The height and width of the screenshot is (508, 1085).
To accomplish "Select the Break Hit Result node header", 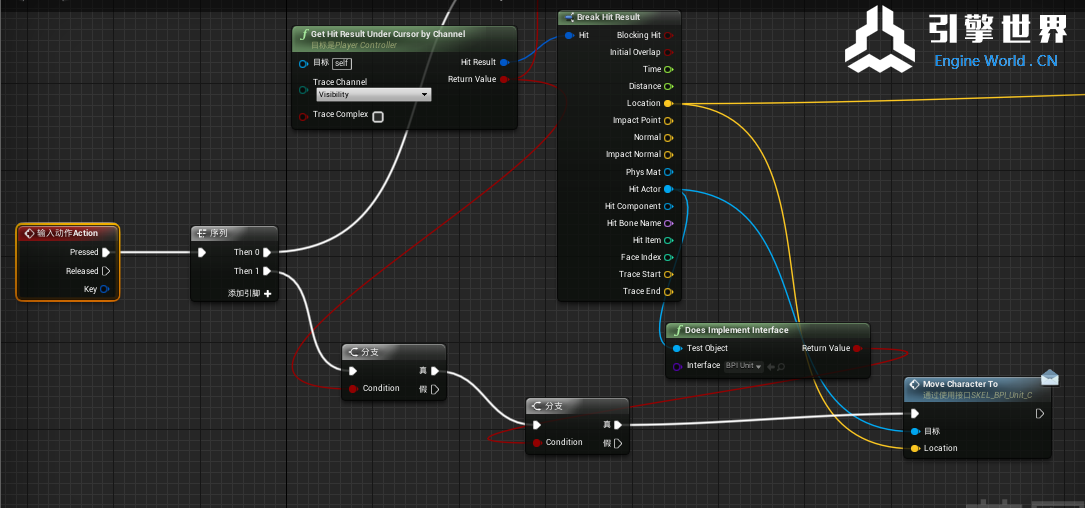I will tap(608, 17).
